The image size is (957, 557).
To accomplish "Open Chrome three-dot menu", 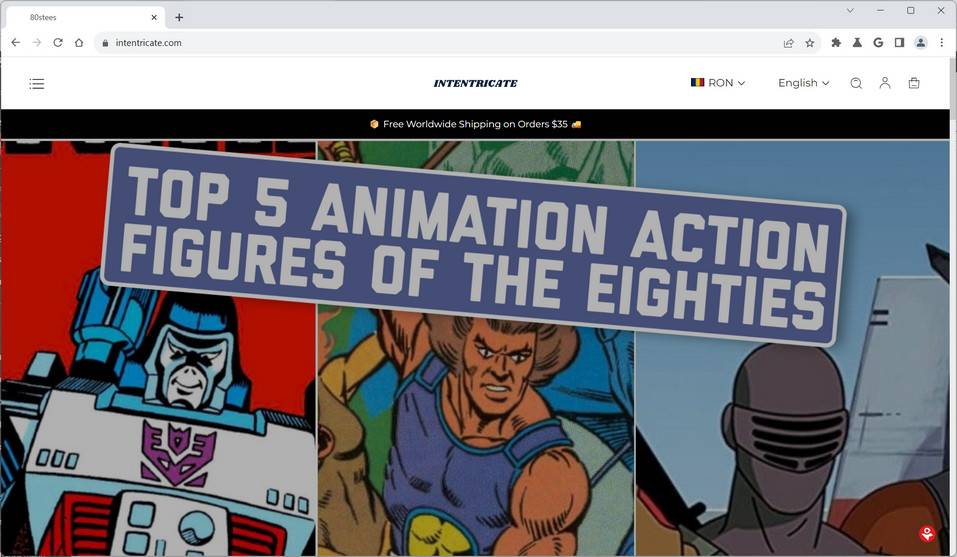I will tap(942, 43).
